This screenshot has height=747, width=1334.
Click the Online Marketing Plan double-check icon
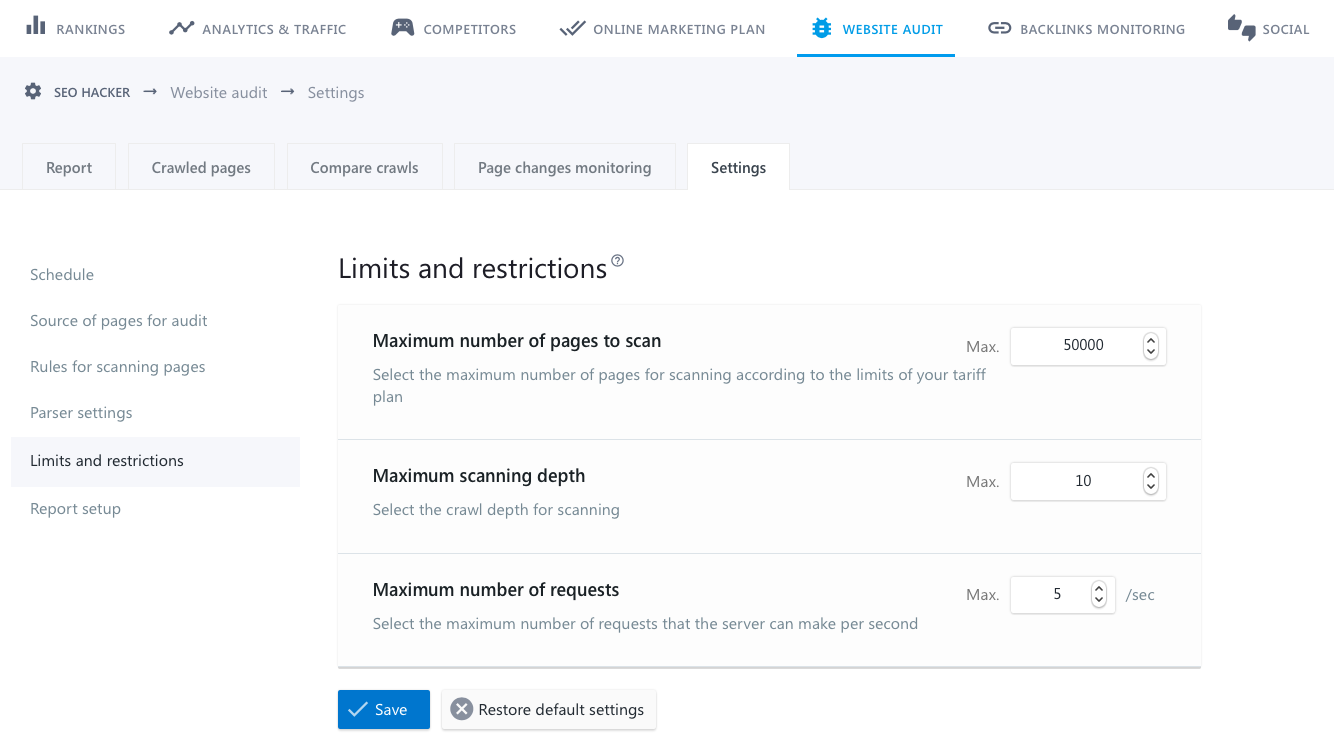(572, 28)
